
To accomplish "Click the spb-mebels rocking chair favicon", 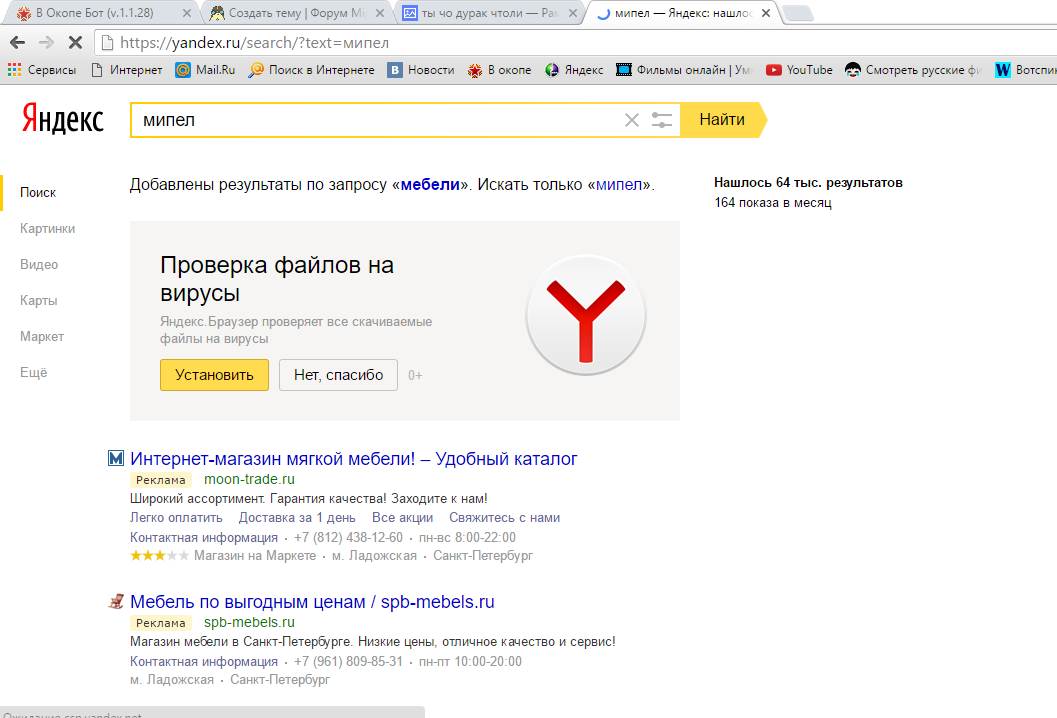I will [x=116, y=601].
